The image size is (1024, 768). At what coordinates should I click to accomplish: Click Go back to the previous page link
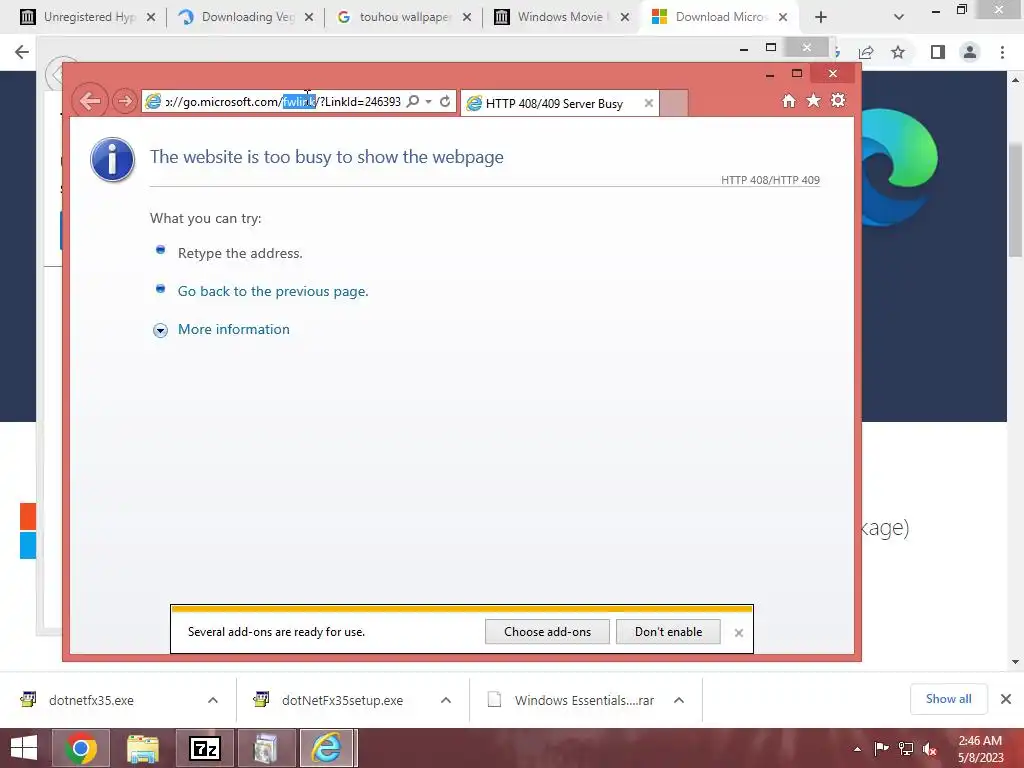pos(273,291)
